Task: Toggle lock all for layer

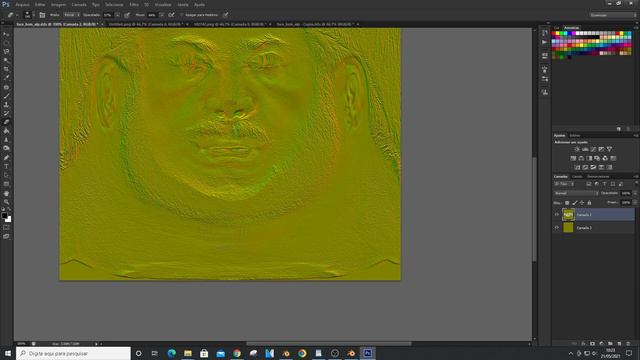Action: (589, 203)
